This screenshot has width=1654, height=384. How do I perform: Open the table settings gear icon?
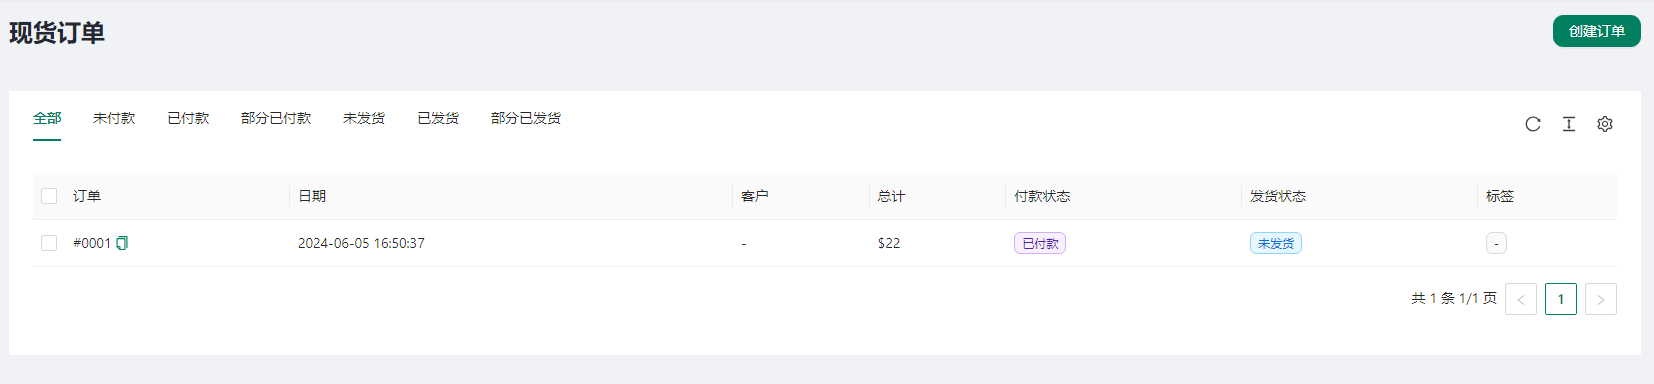click(x=1604, y=124)
